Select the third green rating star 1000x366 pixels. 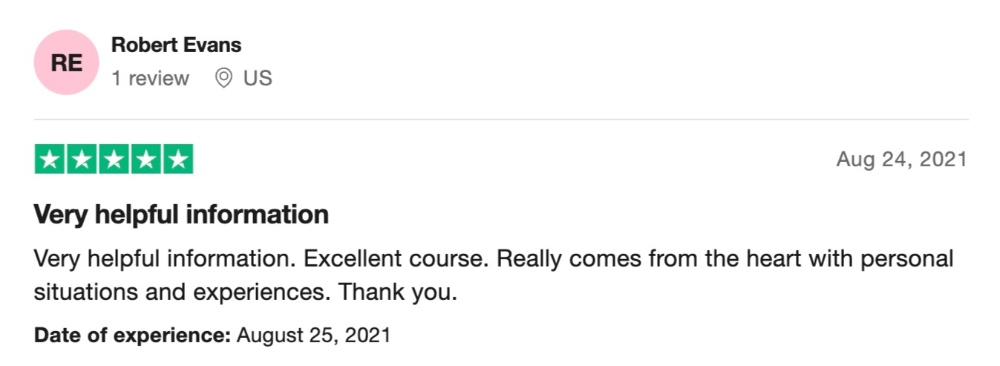click(114, 159)
